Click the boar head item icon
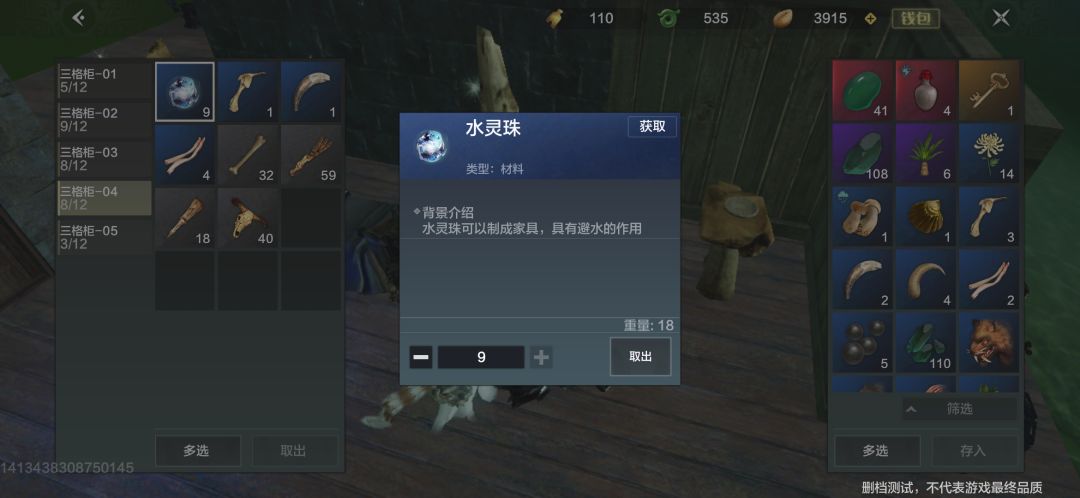The width and height of the screenshot is (1080, 498). [988, 342]
